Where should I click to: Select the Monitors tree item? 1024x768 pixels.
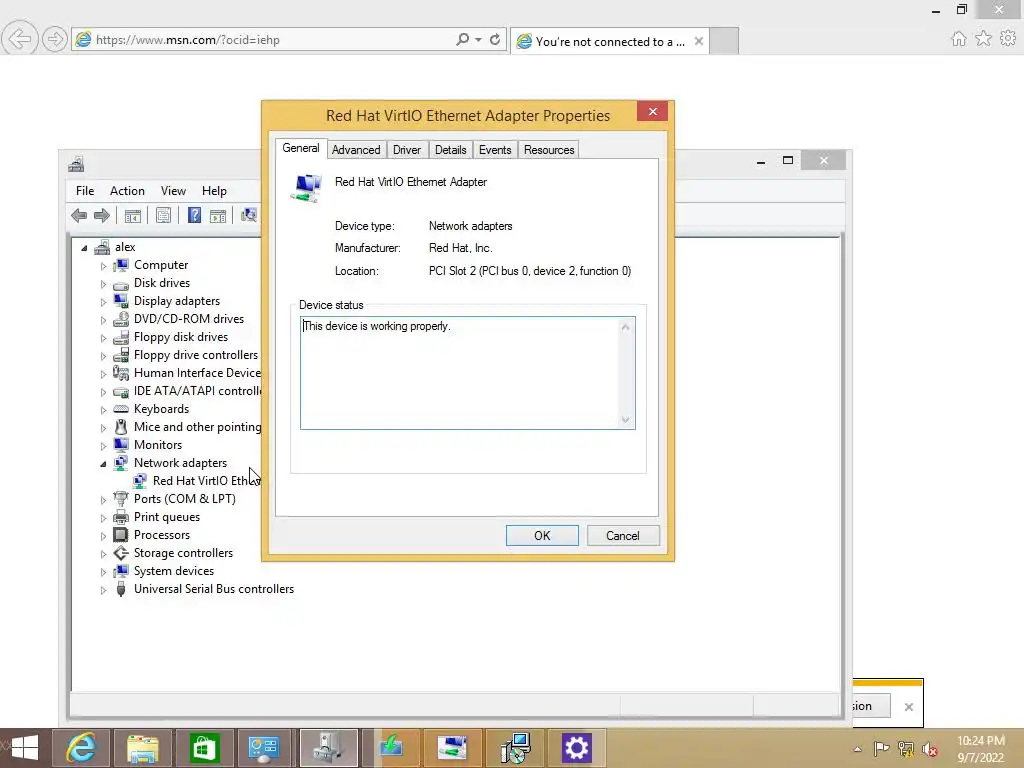coord(158,445)
